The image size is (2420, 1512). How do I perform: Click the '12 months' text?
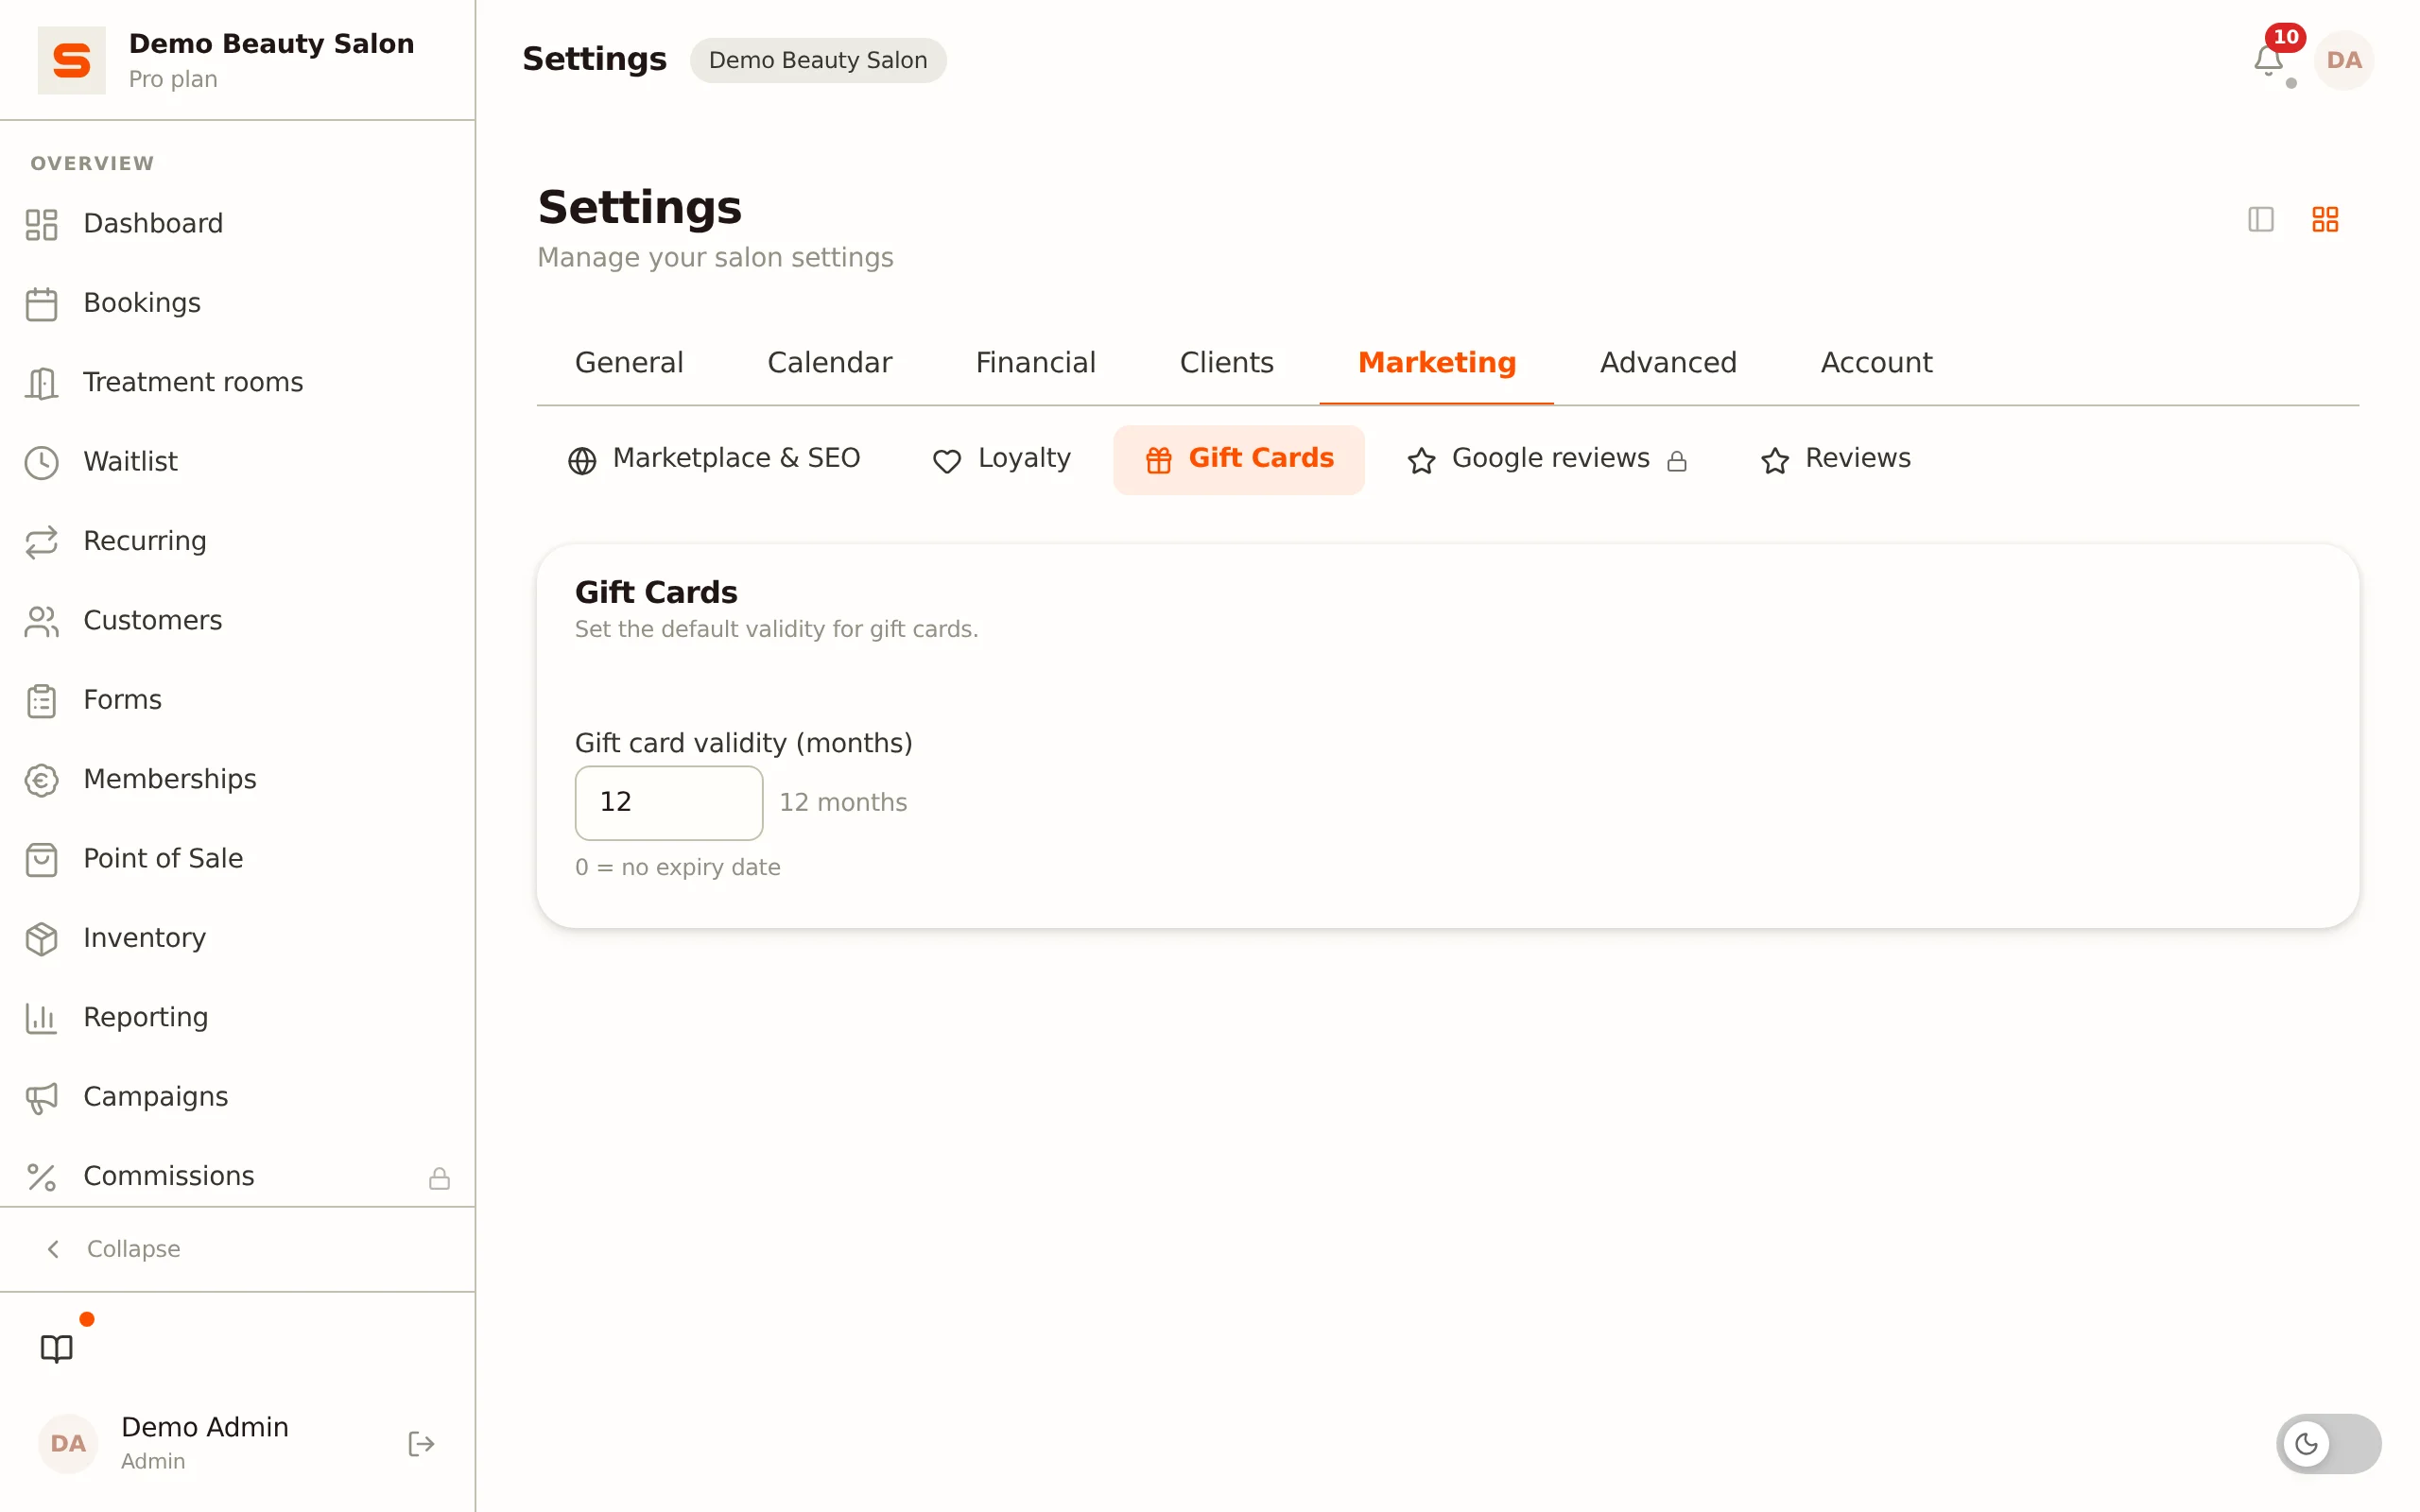pos(843,803)
